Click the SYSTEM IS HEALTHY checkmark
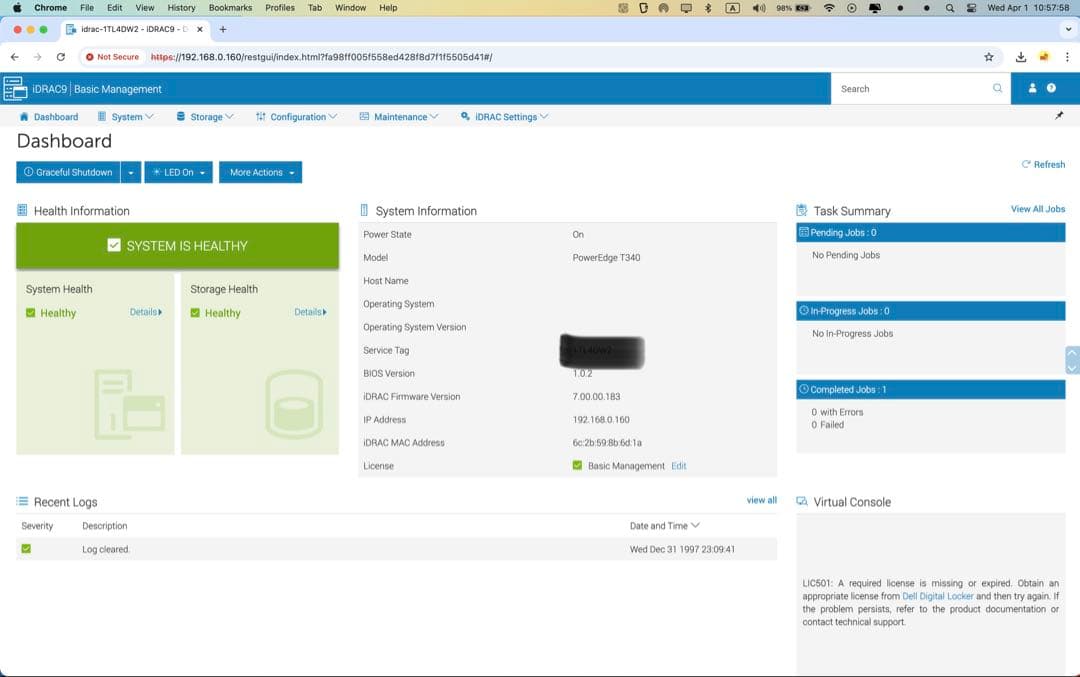Viewport: 1080px width, 677px height. point(114,245)
